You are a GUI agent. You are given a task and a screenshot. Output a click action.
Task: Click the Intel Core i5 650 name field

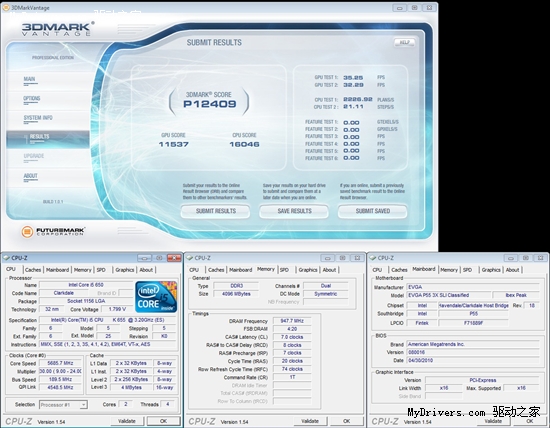coord(86,285)
